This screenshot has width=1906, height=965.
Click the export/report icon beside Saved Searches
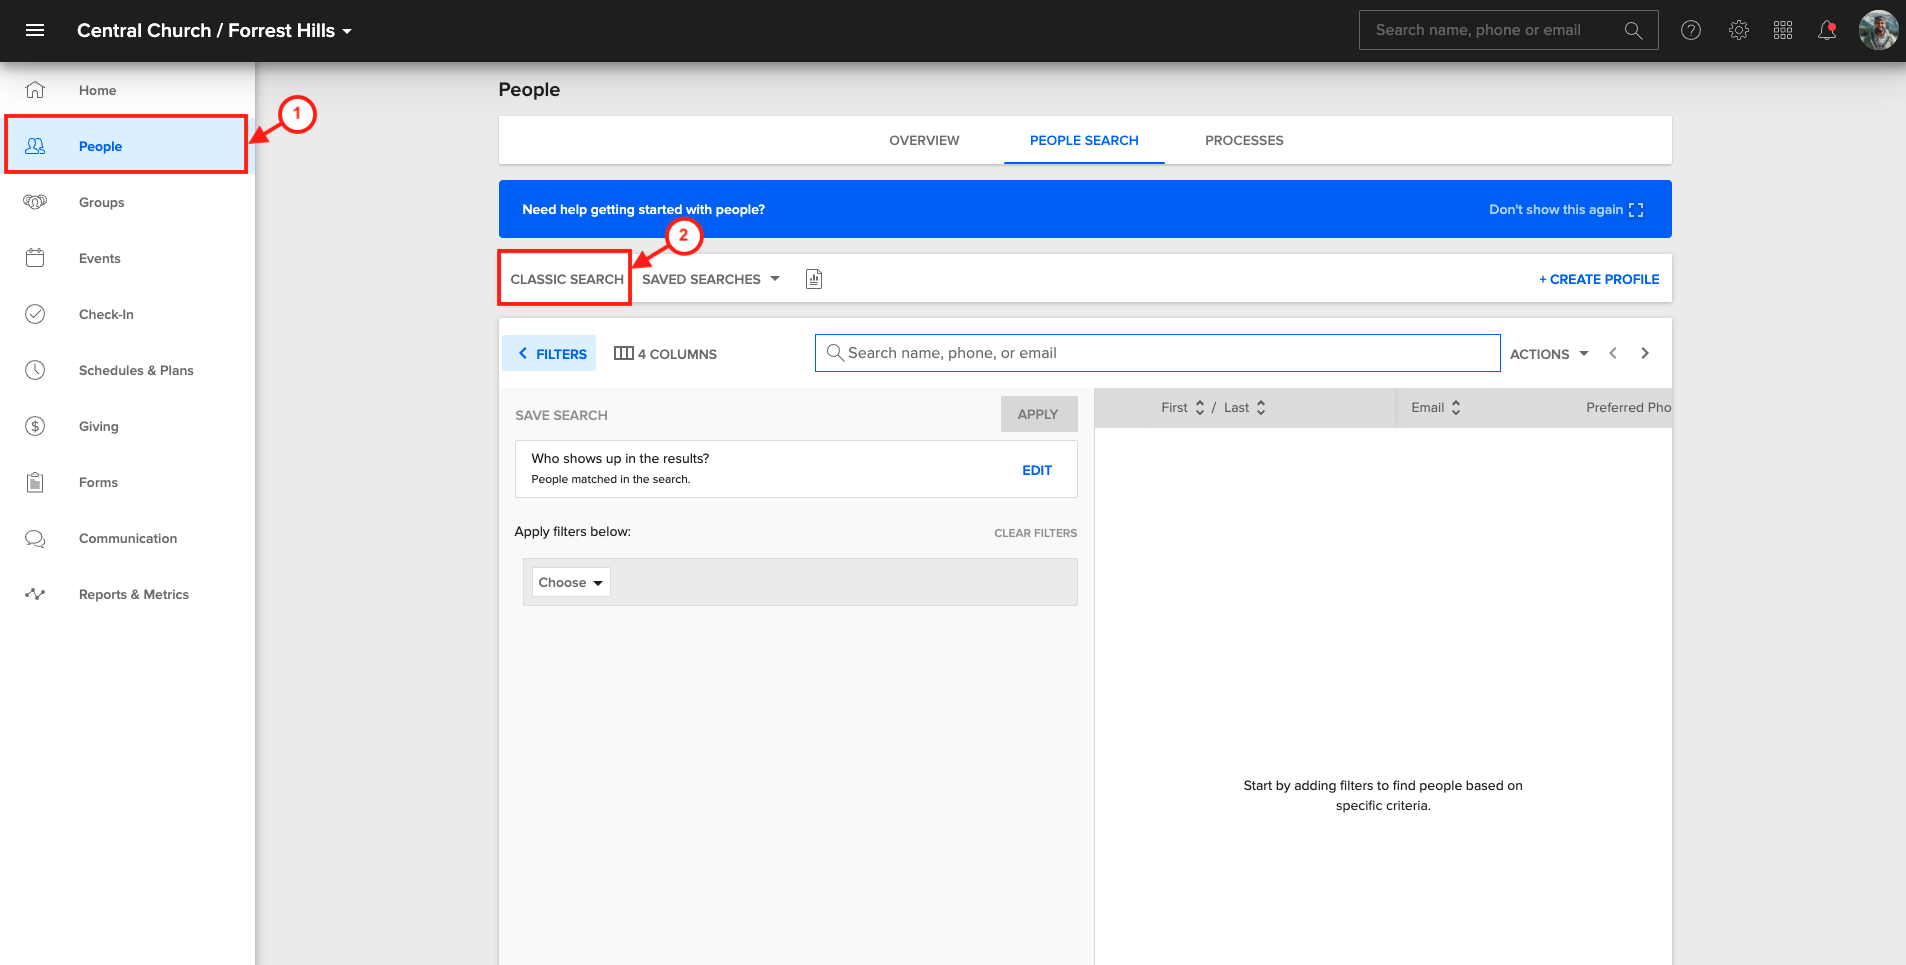[813, 279]
